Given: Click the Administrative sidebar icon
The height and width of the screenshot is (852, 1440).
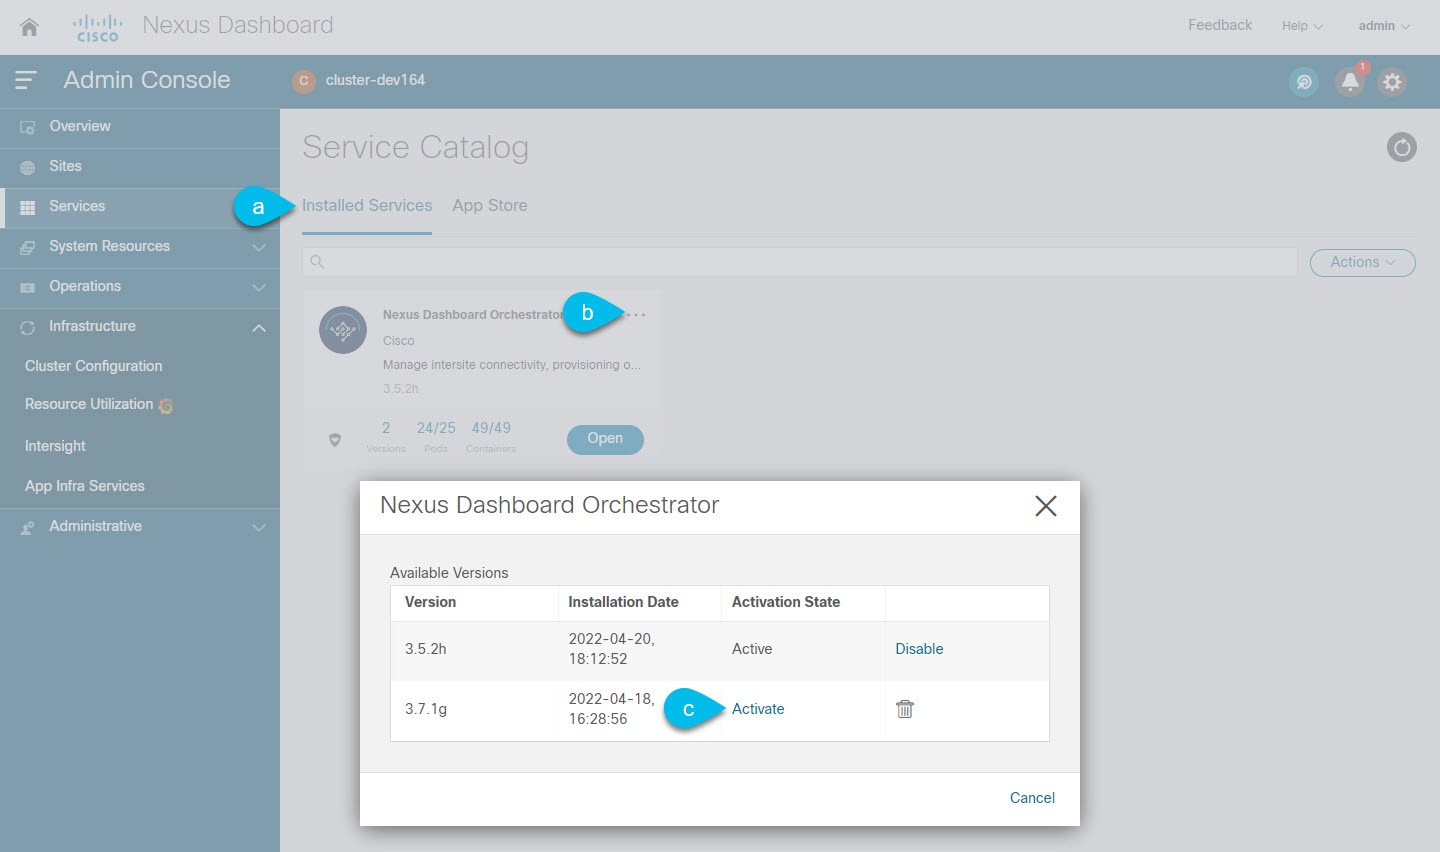Looking at the screenshot, I should tap(28, 527).
